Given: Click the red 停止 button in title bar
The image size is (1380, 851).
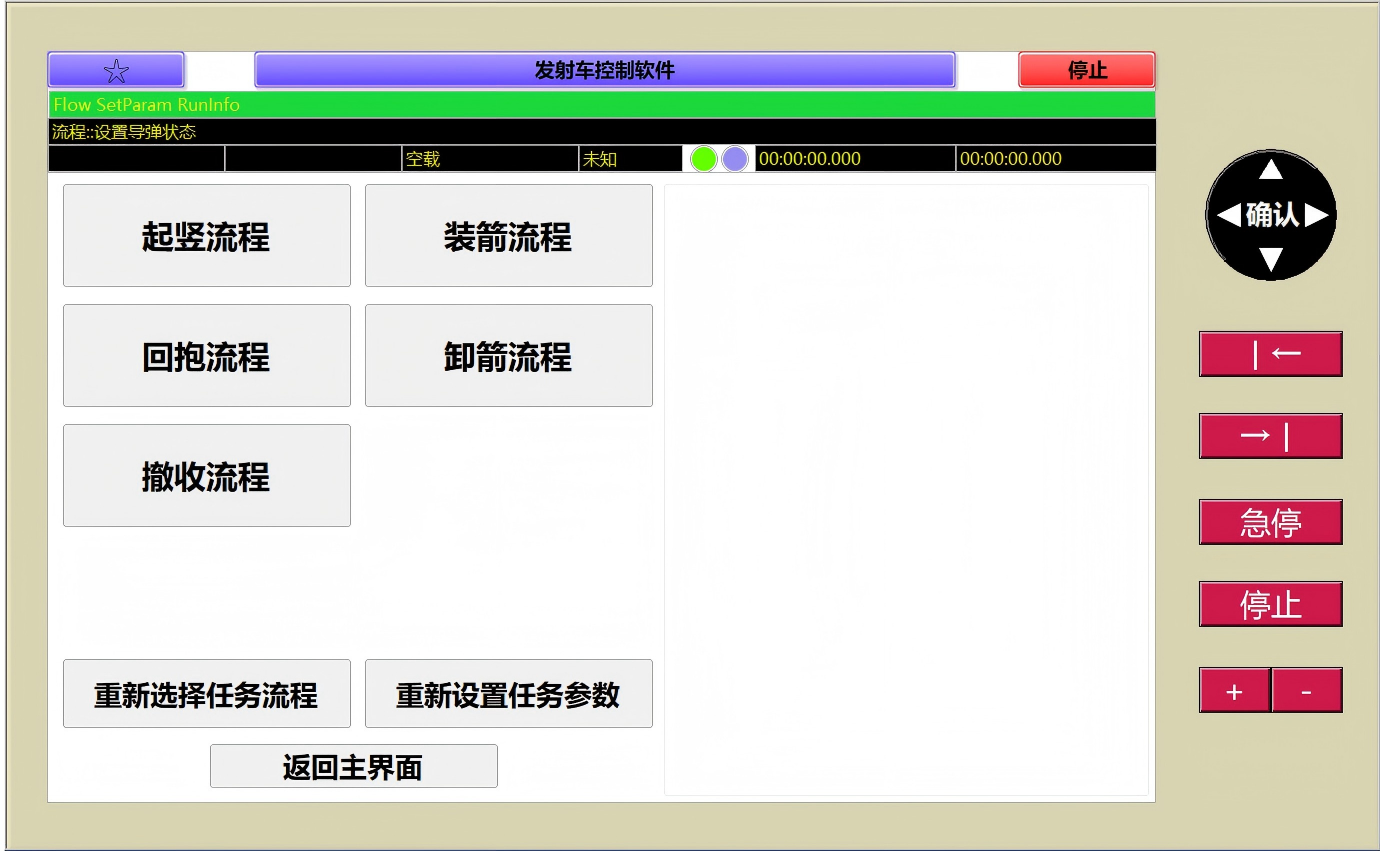Looking at the screenshot, I should tap(1086, 70).
